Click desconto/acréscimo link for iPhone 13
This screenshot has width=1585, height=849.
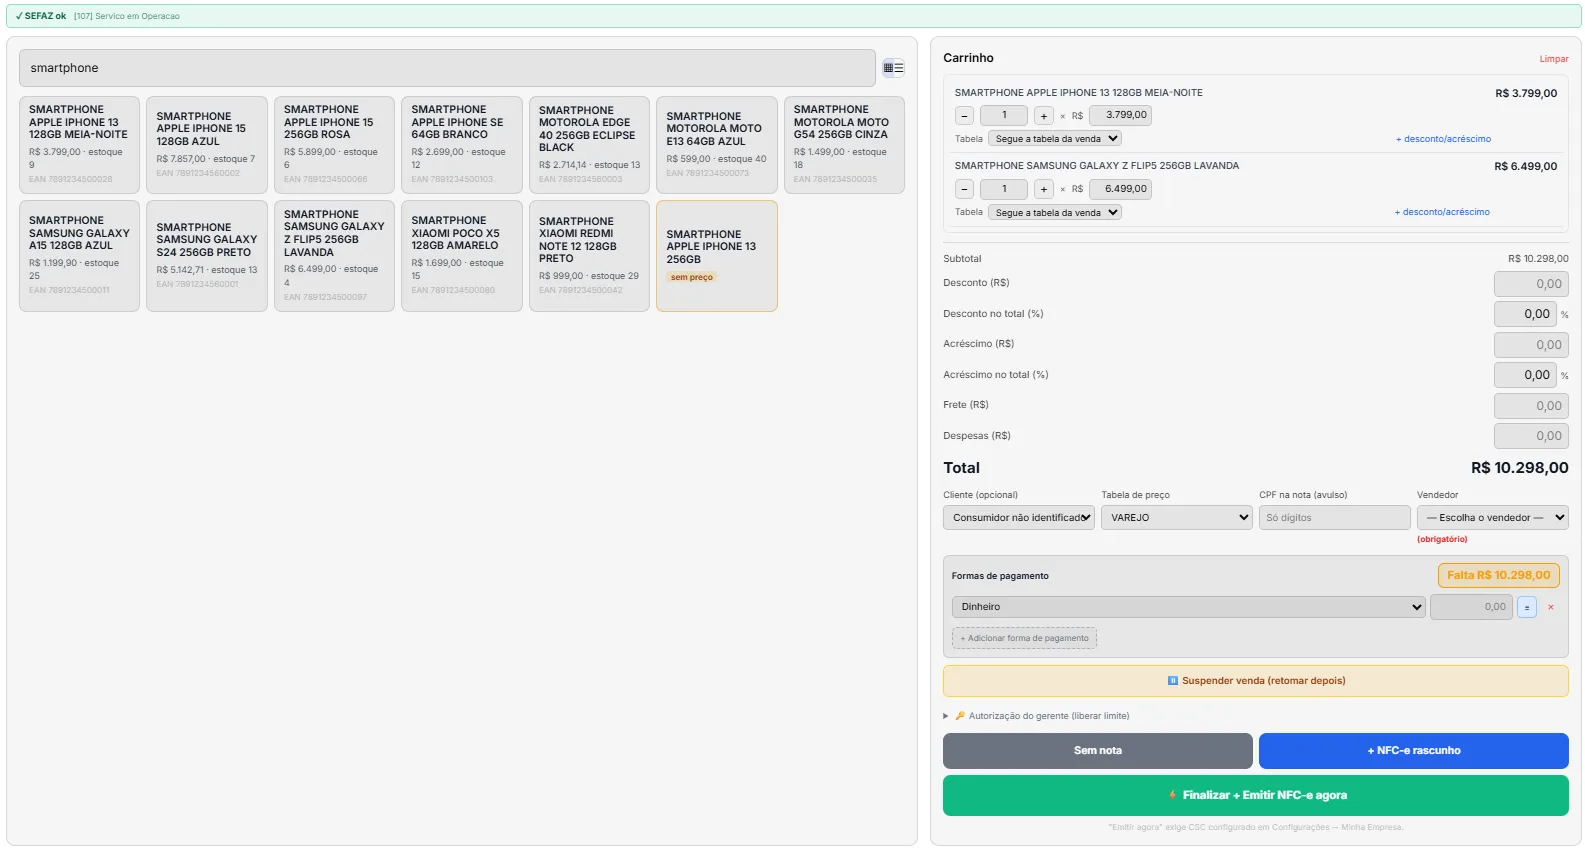click(1443, 139)
